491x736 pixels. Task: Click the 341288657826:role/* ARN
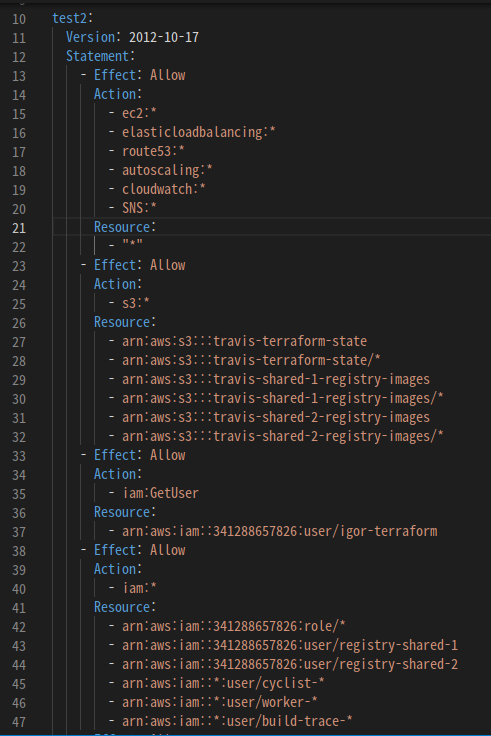pos(234,626)
